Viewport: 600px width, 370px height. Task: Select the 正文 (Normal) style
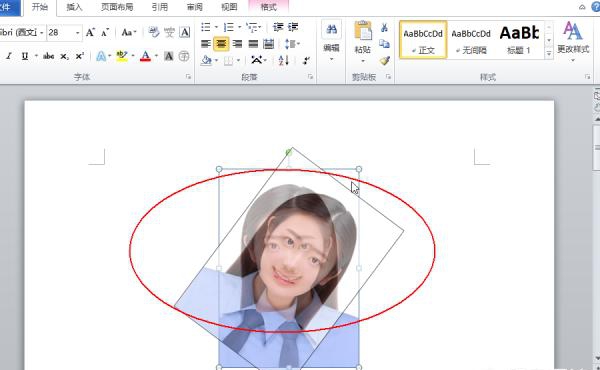tap(423, 40)
